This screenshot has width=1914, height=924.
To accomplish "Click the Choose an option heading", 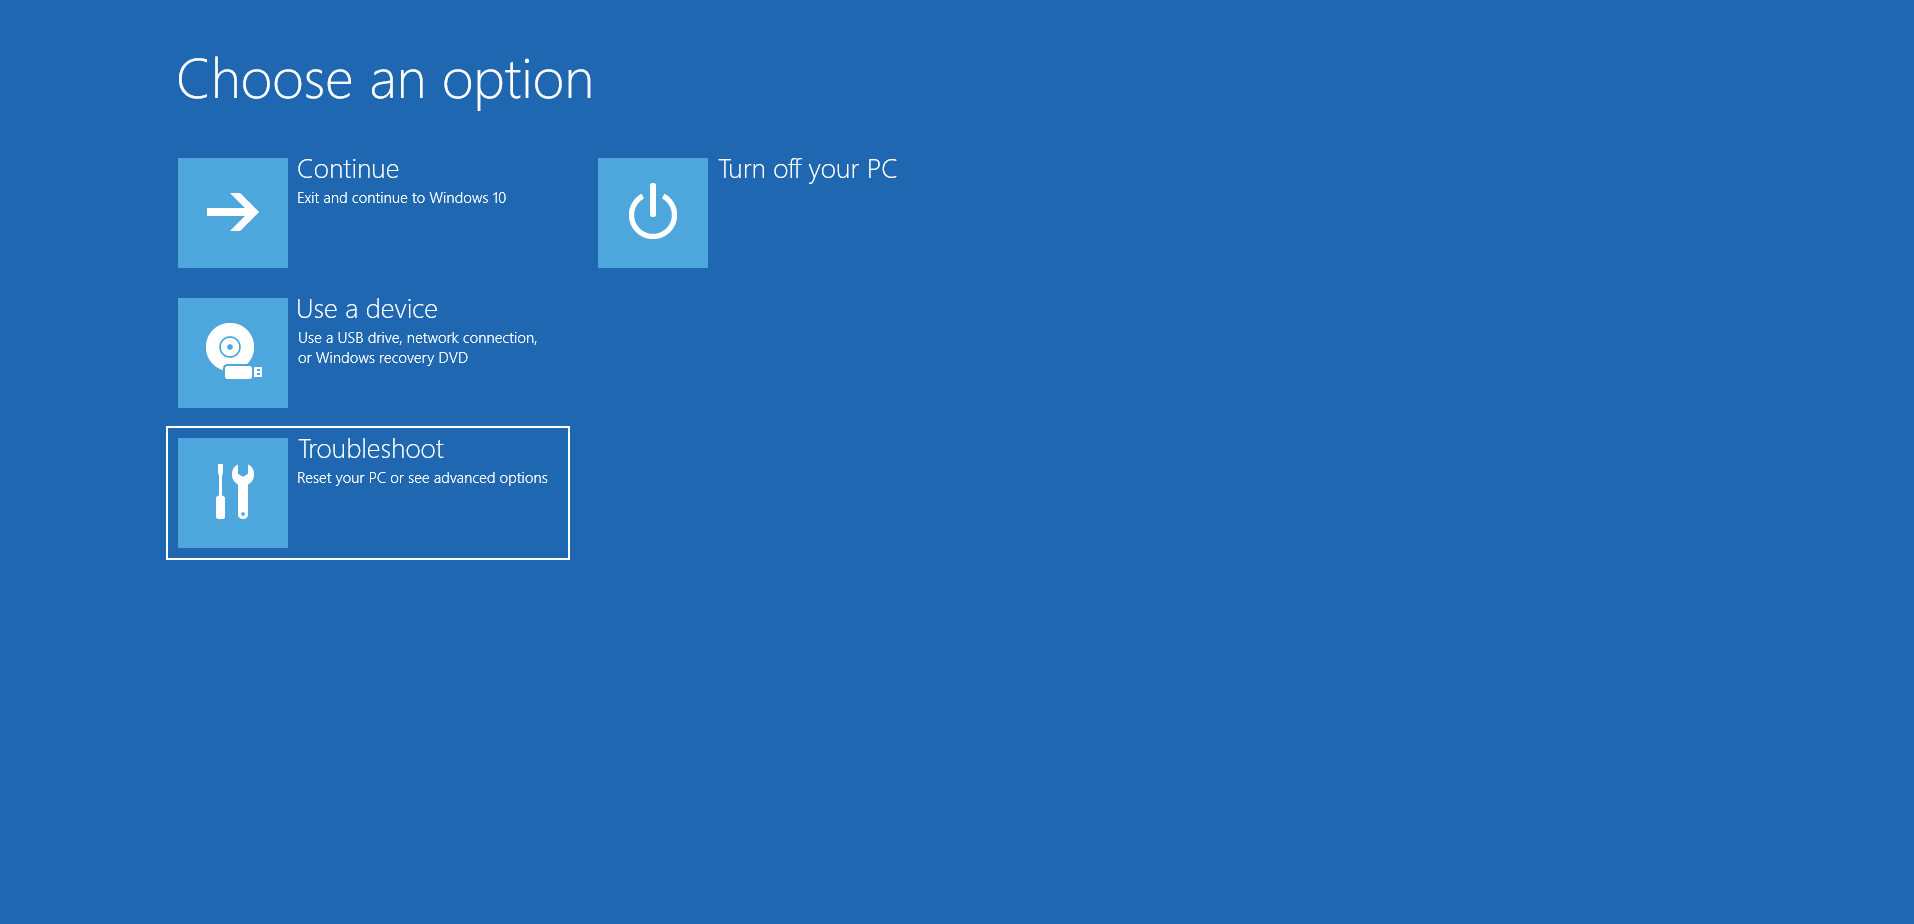I will pyautogui.click(x=385, y=80).
